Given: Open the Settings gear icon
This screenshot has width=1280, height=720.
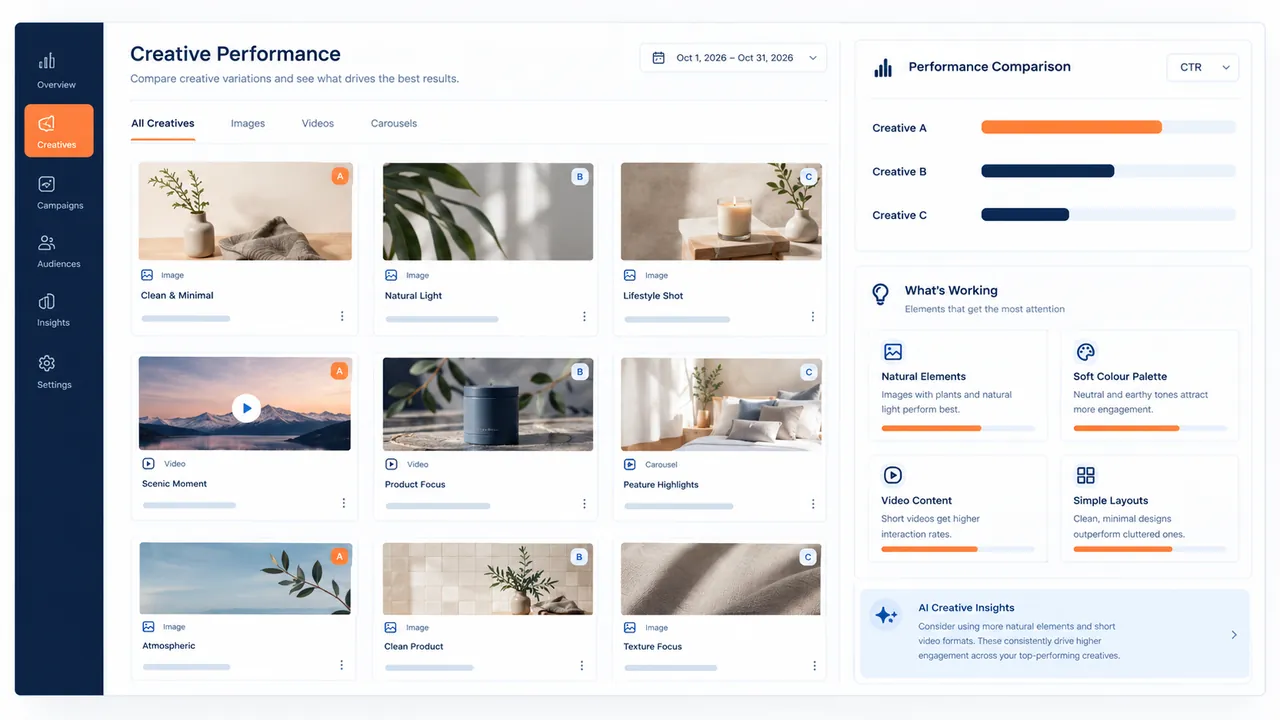Looking at the screenshot, I should [47, 363].
